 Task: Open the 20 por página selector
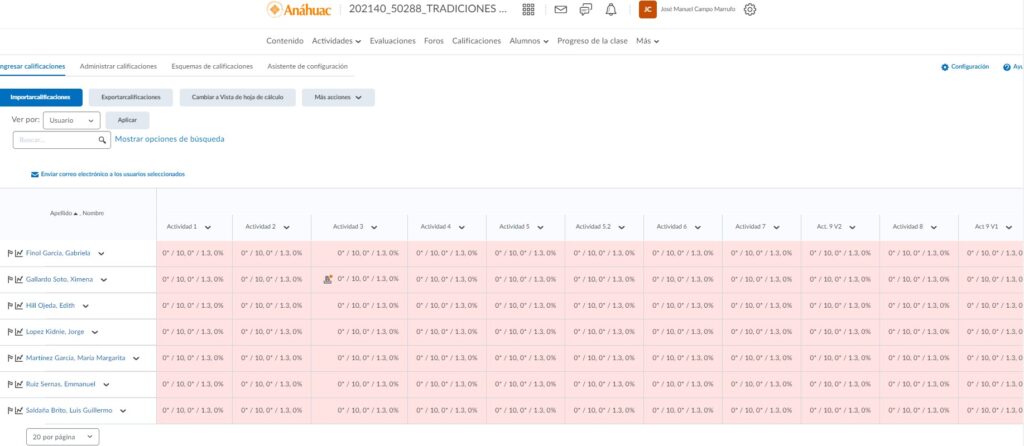click(62, 437)
